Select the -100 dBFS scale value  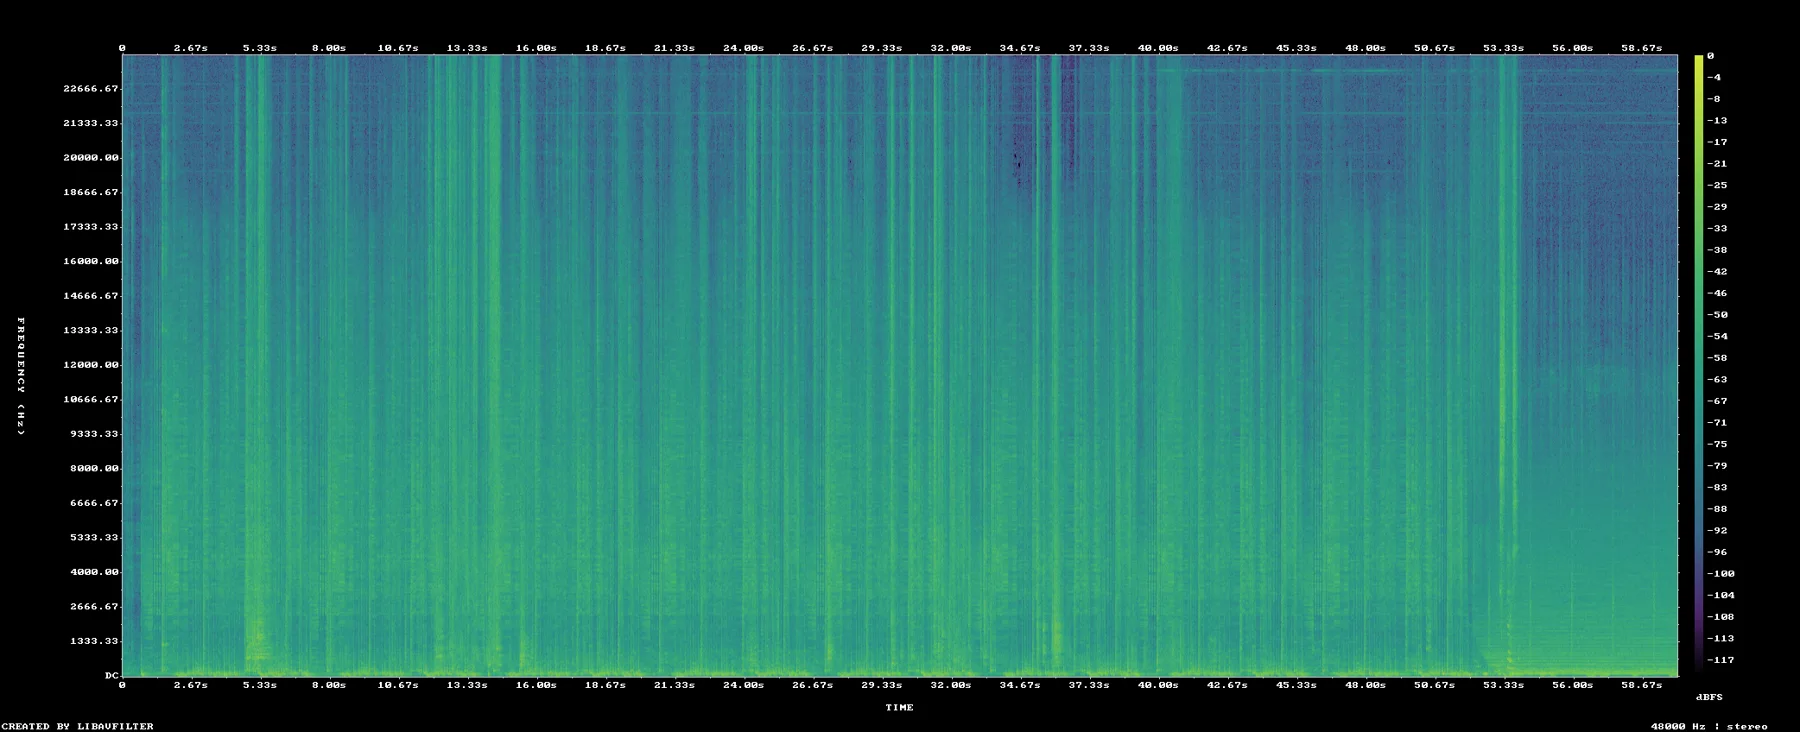(1720, 574)
